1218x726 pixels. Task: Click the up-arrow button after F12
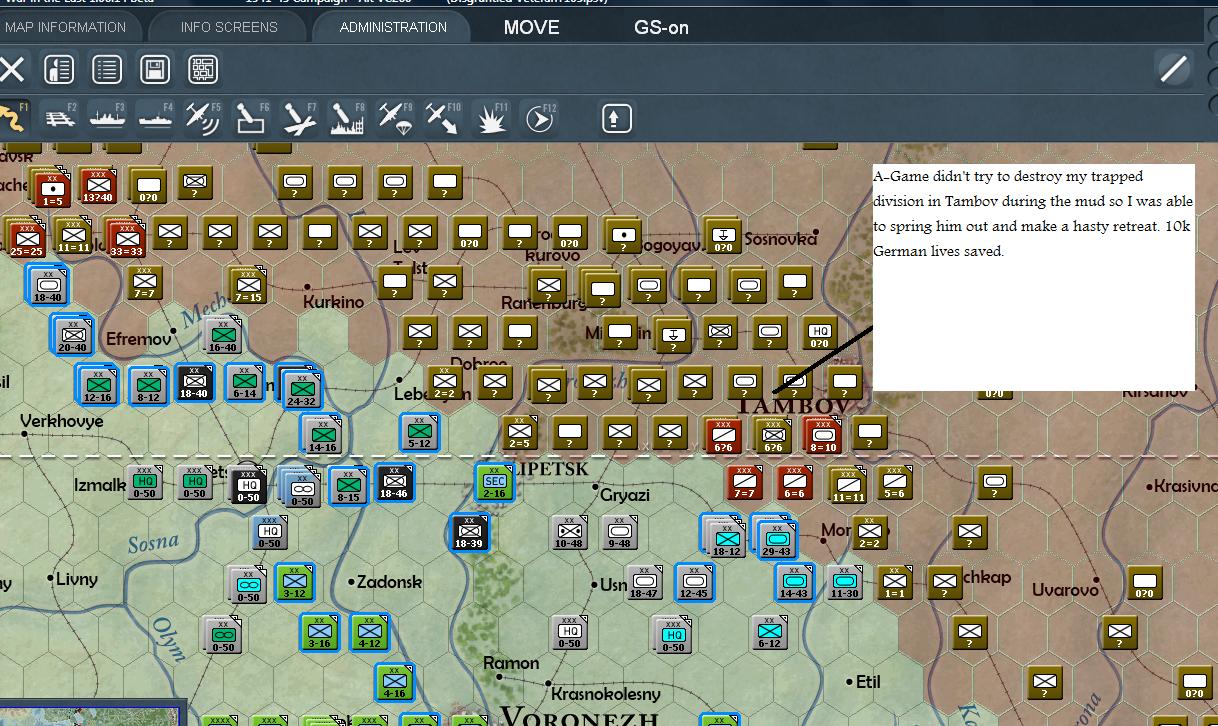[x=616, y=118]
